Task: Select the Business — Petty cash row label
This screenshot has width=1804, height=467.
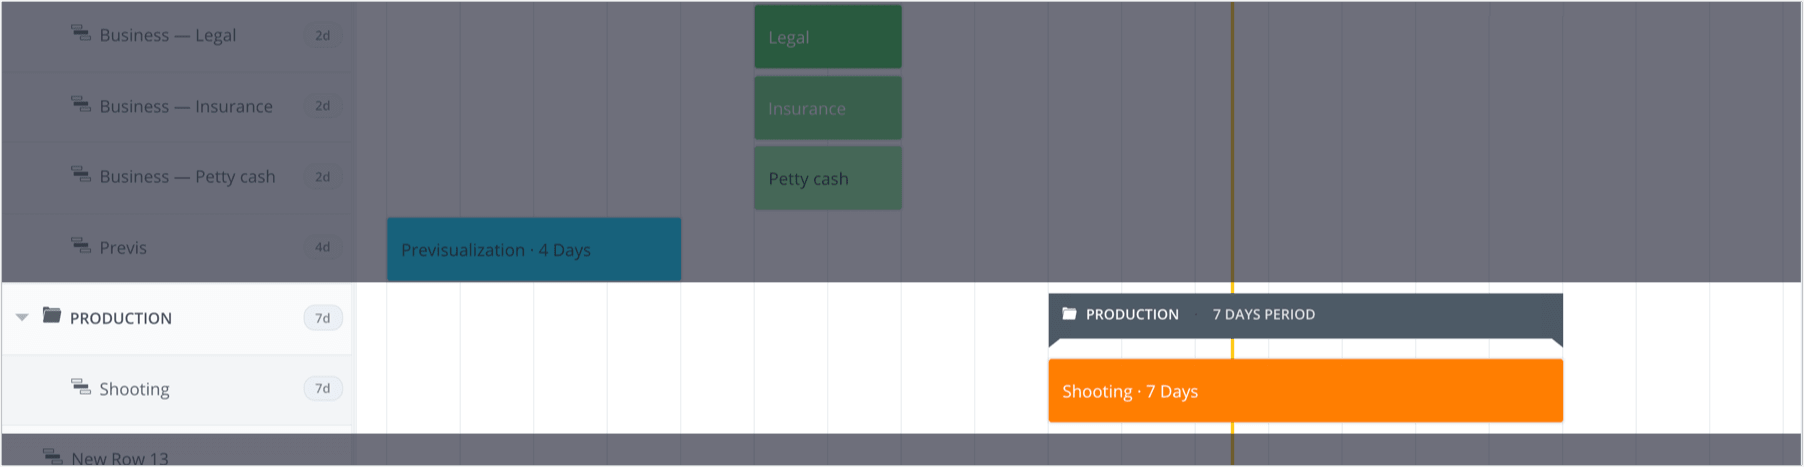Action: pos(187,177)
